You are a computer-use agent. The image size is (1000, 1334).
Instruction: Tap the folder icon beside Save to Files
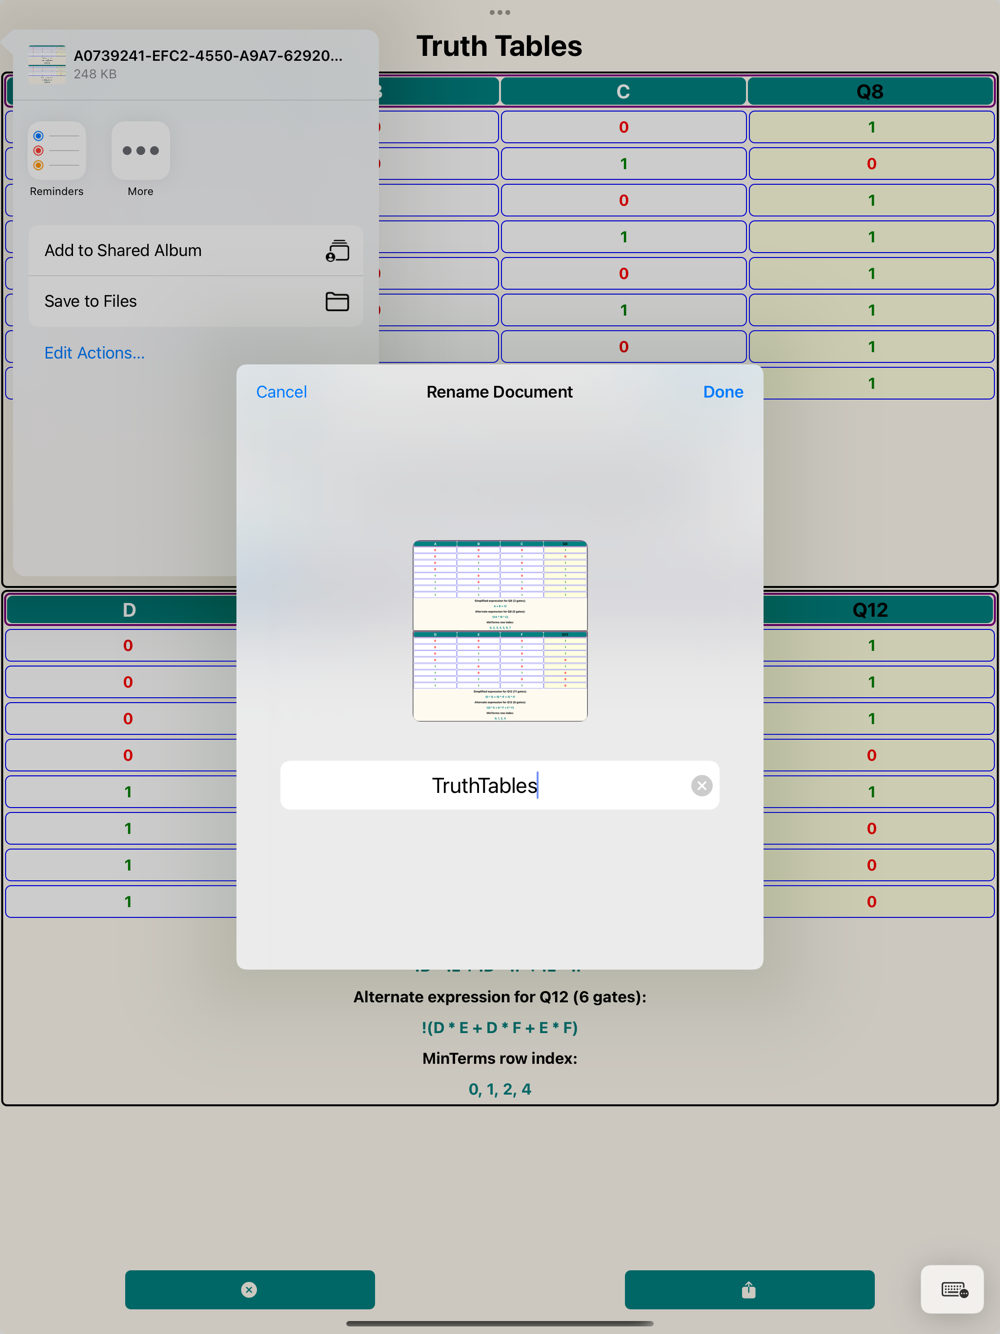pyautogui.click(x=337, y=301)
